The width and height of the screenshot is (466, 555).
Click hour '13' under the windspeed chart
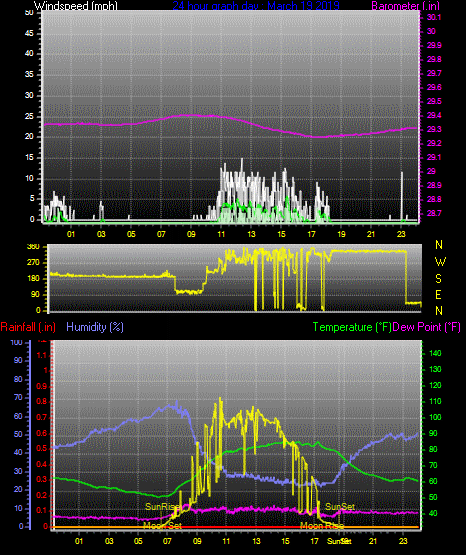[251, 234]
